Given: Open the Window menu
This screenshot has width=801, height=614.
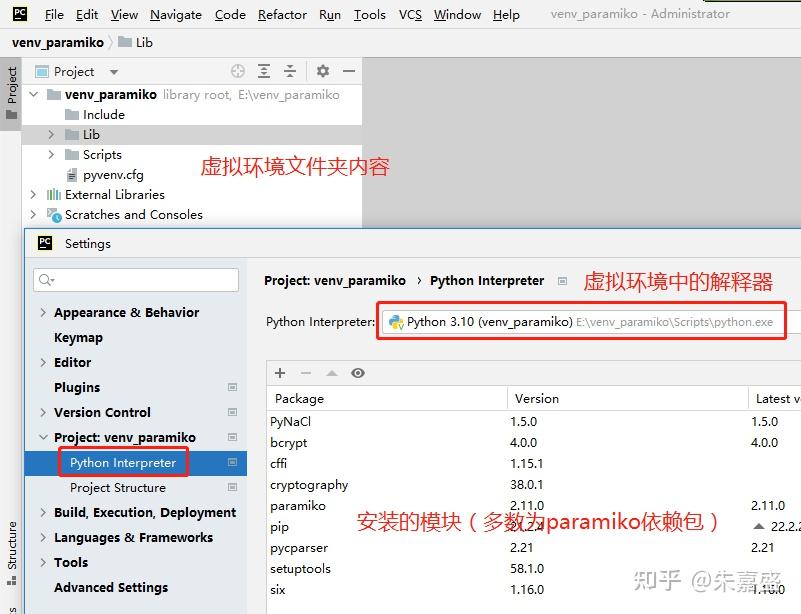Looking at the screenshot, I should click(457, 15).
